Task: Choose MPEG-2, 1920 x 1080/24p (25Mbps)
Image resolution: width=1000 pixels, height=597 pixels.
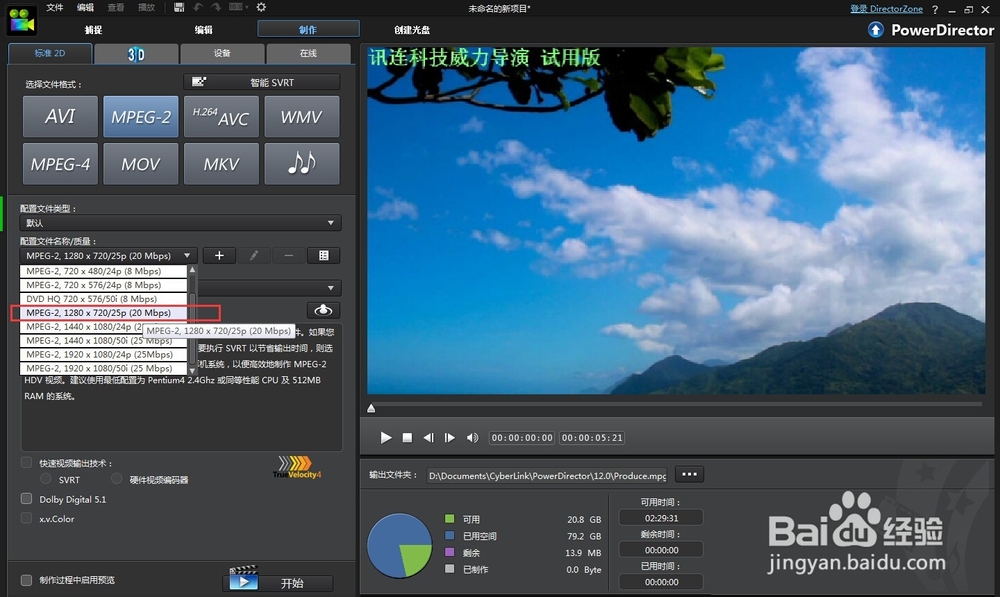Action: (103, 355)
